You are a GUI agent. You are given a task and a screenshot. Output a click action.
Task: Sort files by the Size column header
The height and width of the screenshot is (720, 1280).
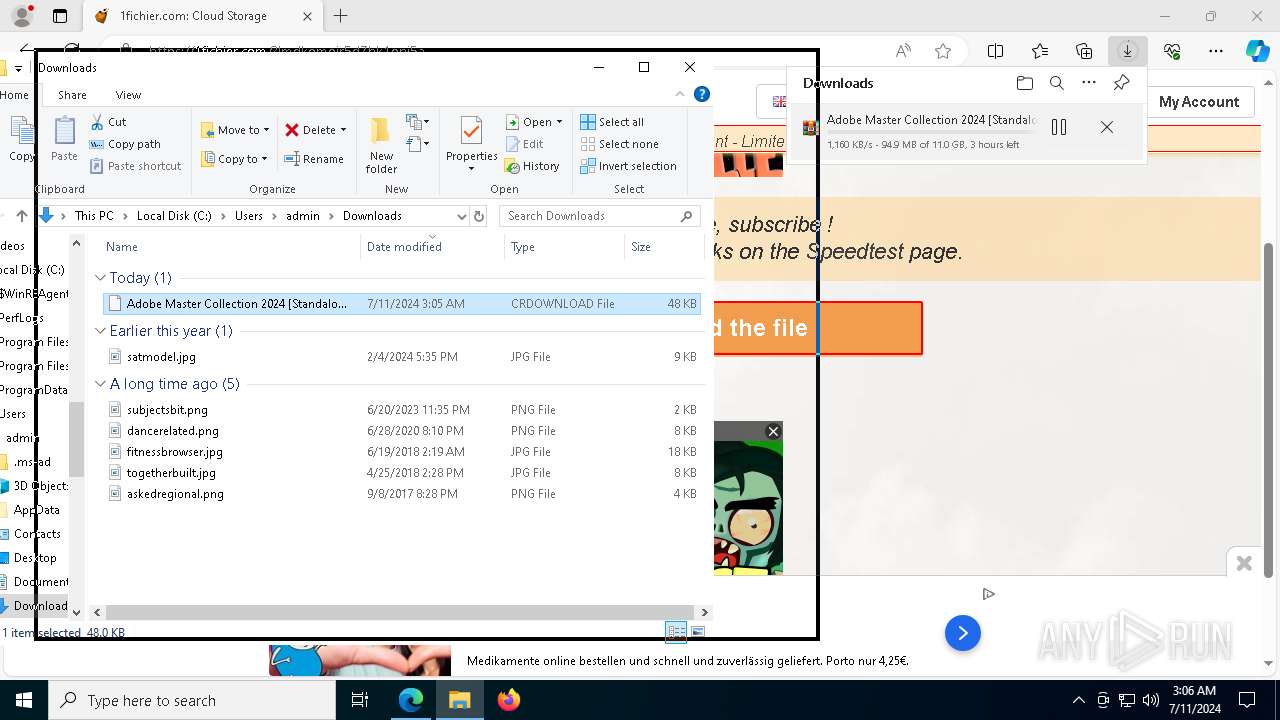tap(662, 247)
